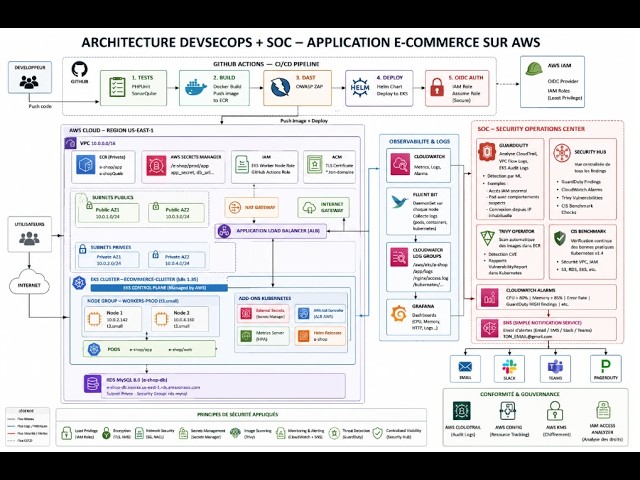Select the Helm deploy wheel icon
This screenshot has height=480, width=640.
(360, 87)
